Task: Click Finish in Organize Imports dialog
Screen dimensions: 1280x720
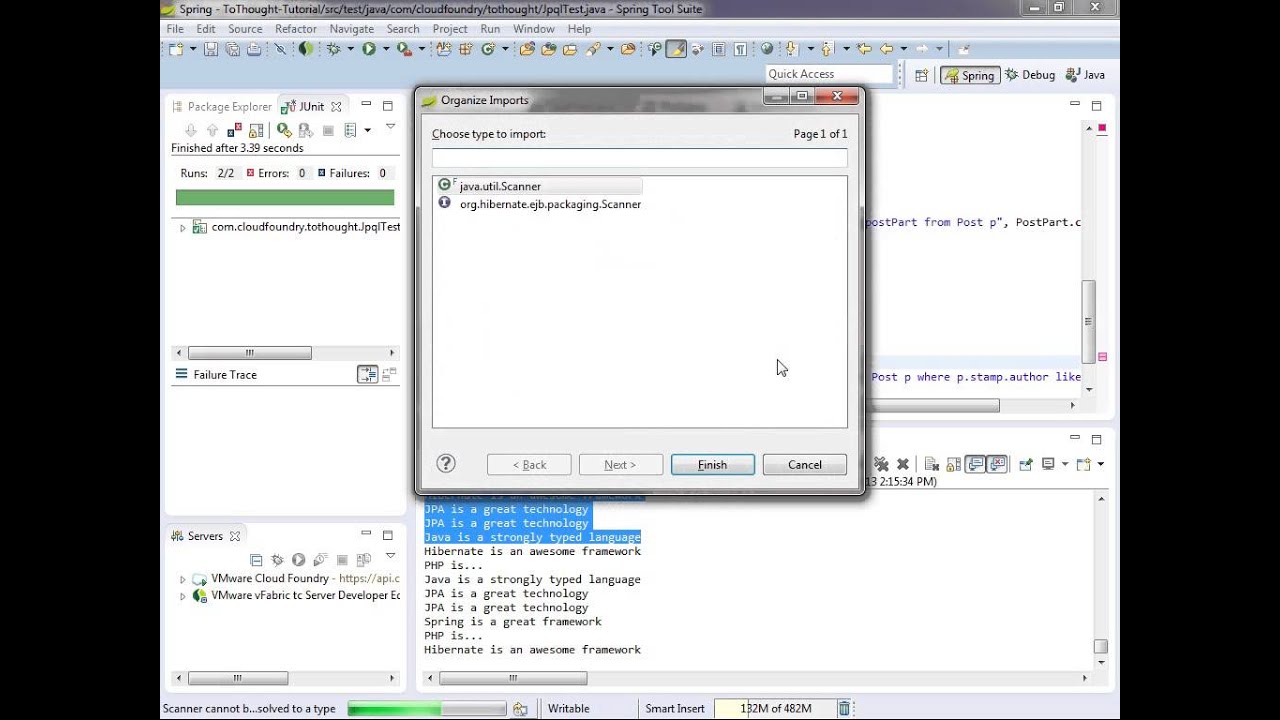Action: point(712,465)
